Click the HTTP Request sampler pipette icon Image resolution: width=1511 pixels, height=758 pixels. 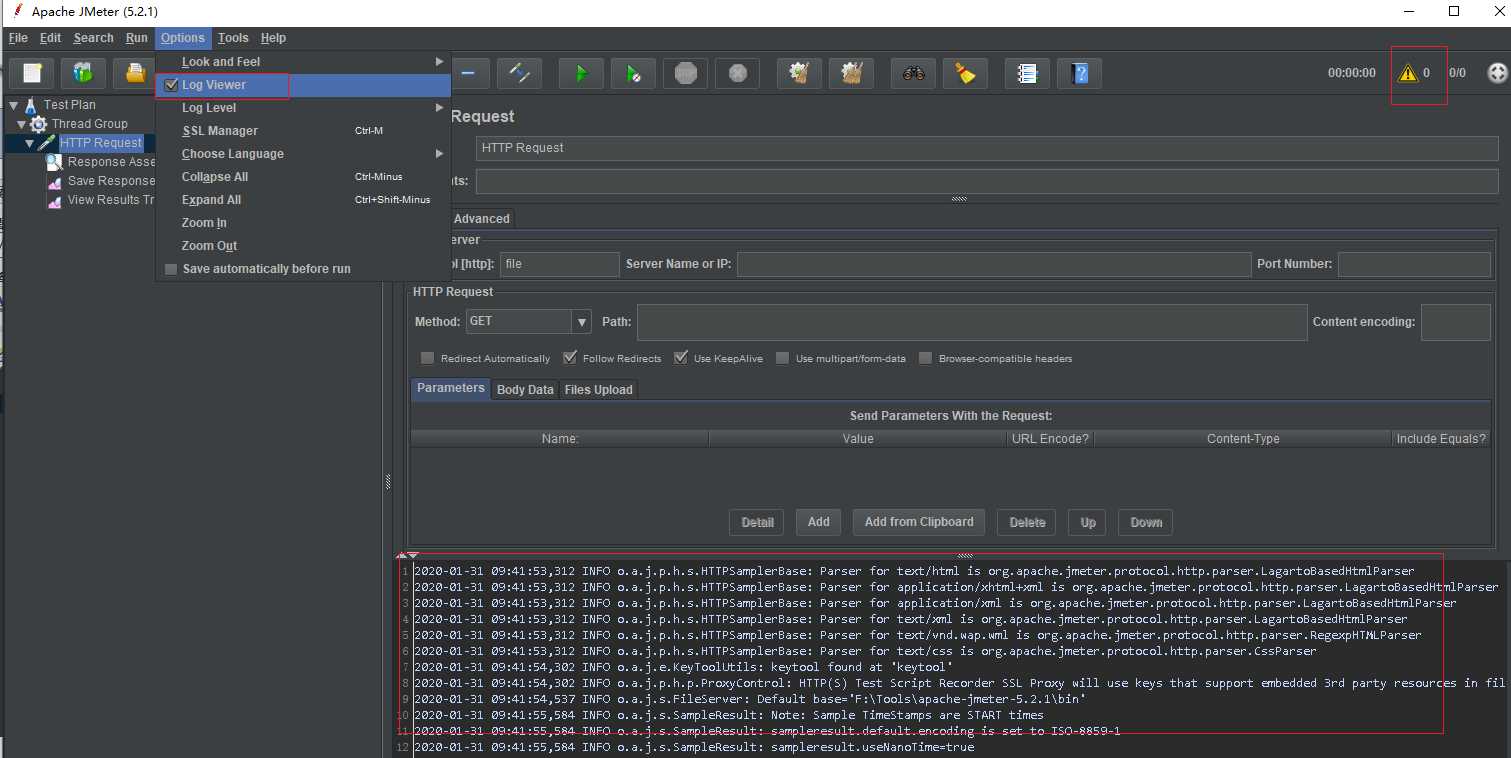47,143
